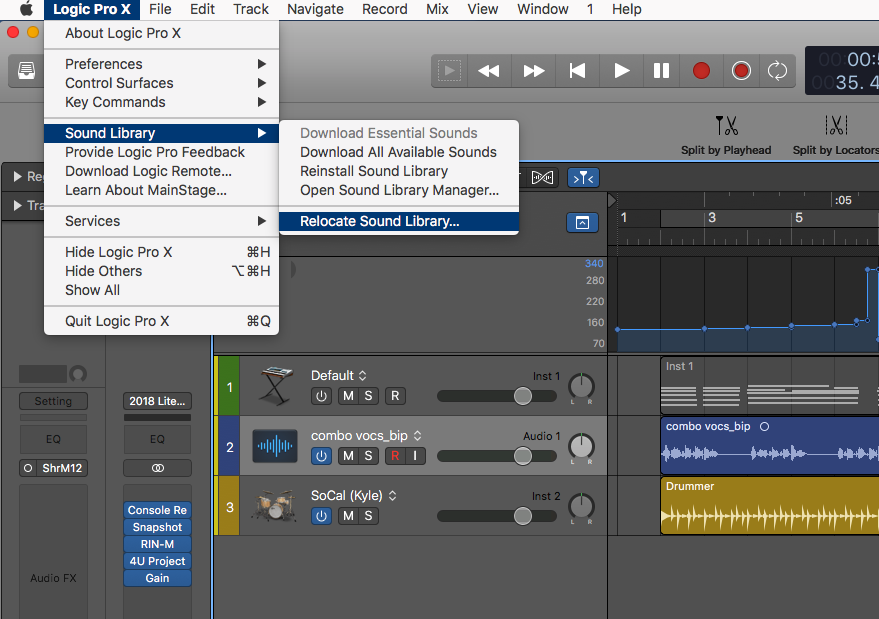Click the Default track volume slider knob
Image resolution: width=879 pixels, height=619 pixels.
[523, 396]
